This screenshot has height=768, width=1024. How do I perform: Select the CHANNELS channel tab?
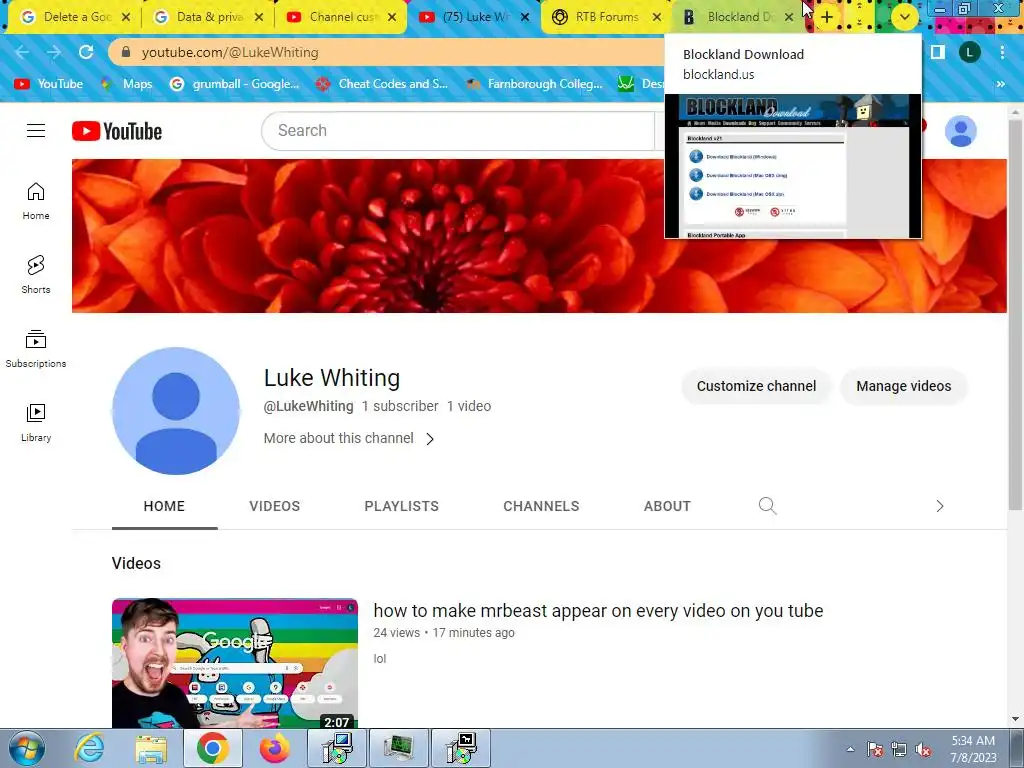(541, 506)
